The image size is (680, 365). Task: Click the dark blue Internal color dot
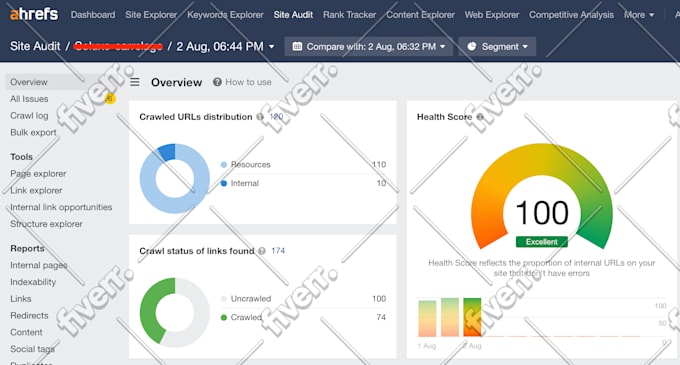click(x=224, y=183)
